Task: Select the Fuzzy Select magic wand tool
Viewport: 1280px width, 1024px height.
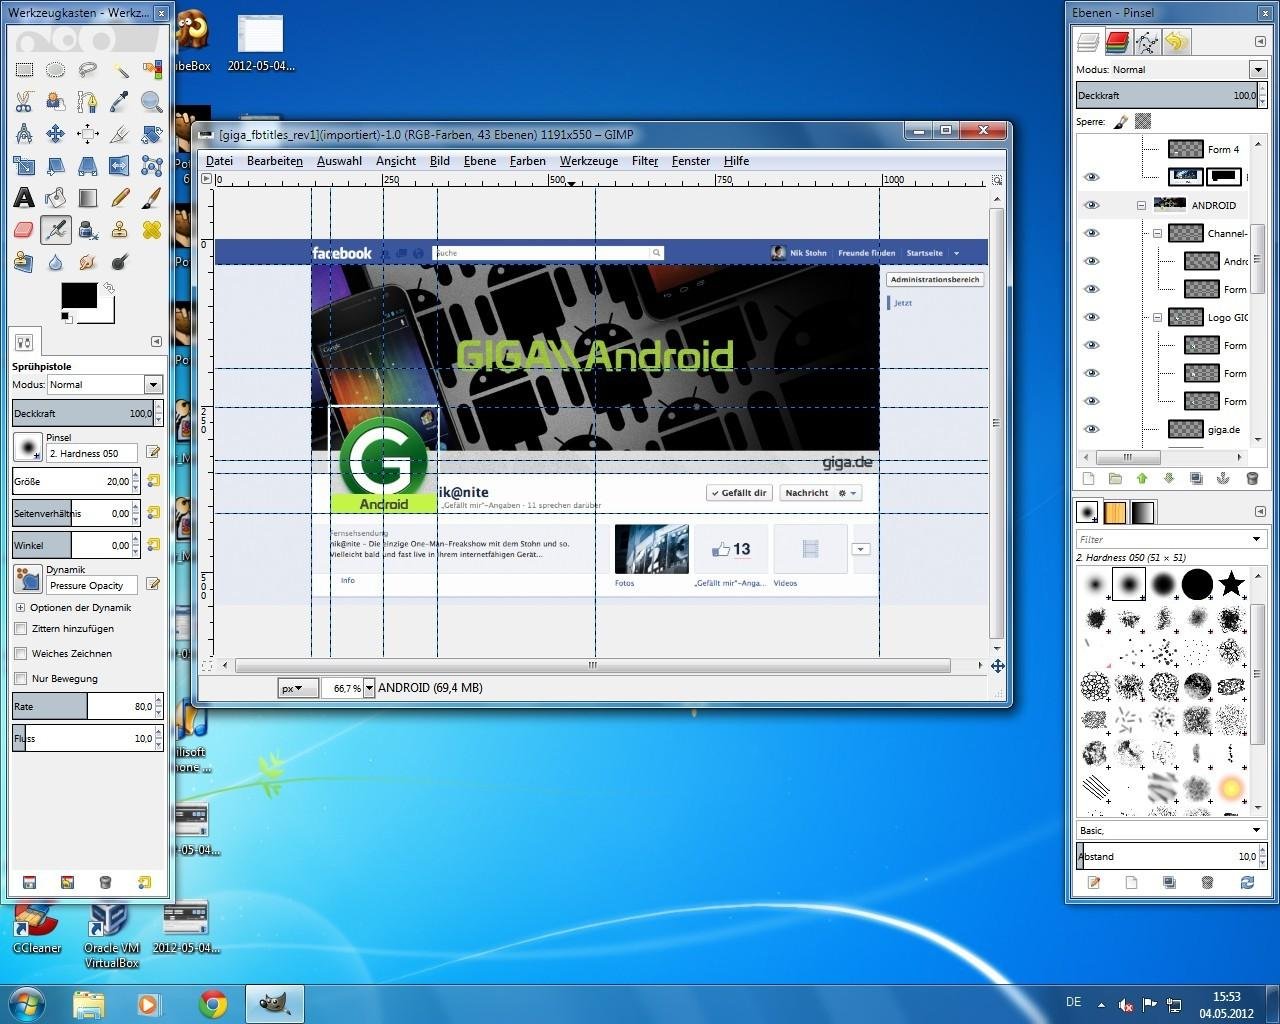Action: 120,69
